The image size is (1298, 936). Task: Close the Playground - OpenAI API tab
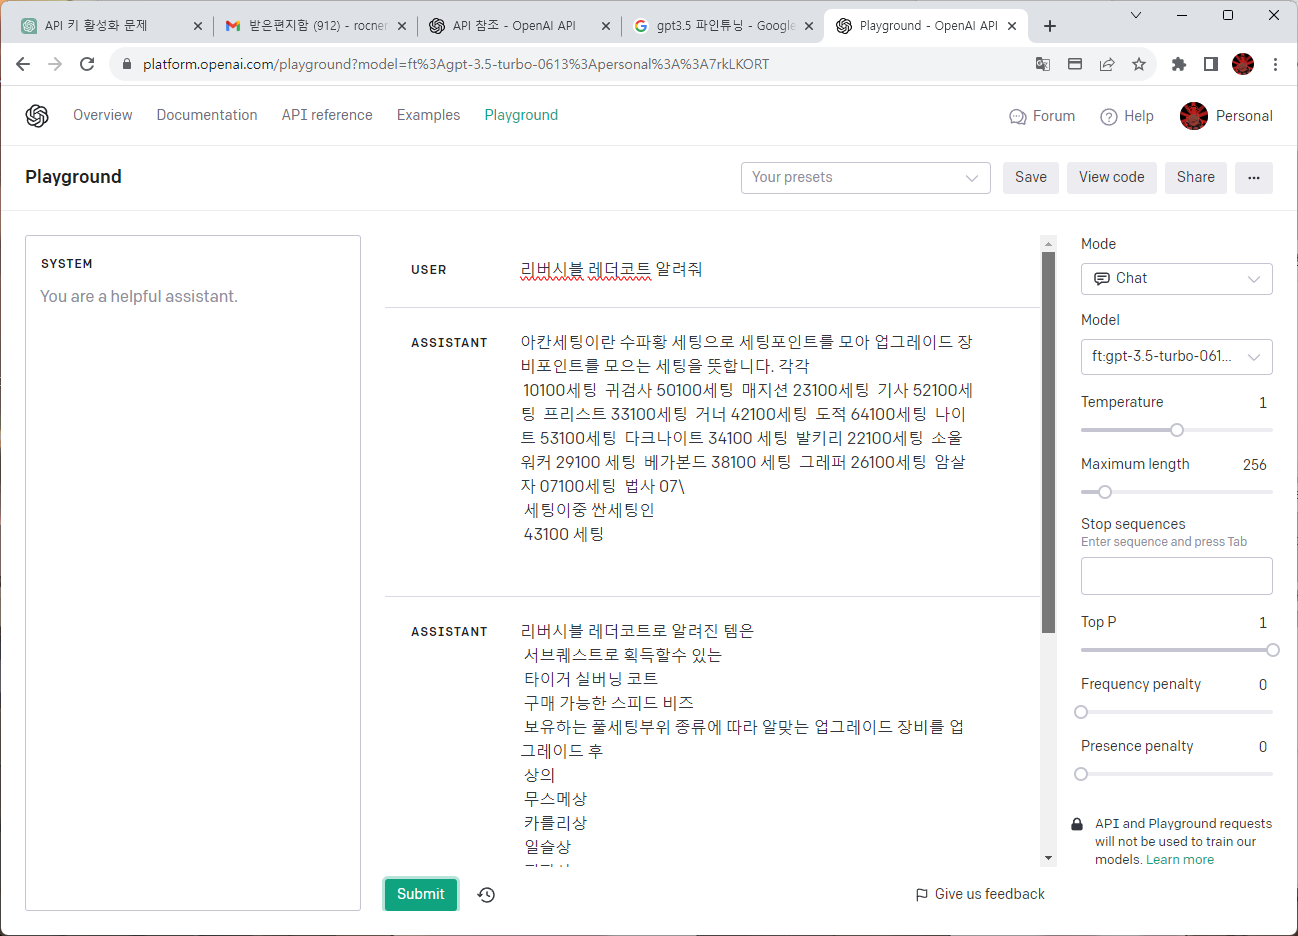[x=1012, y=26]
